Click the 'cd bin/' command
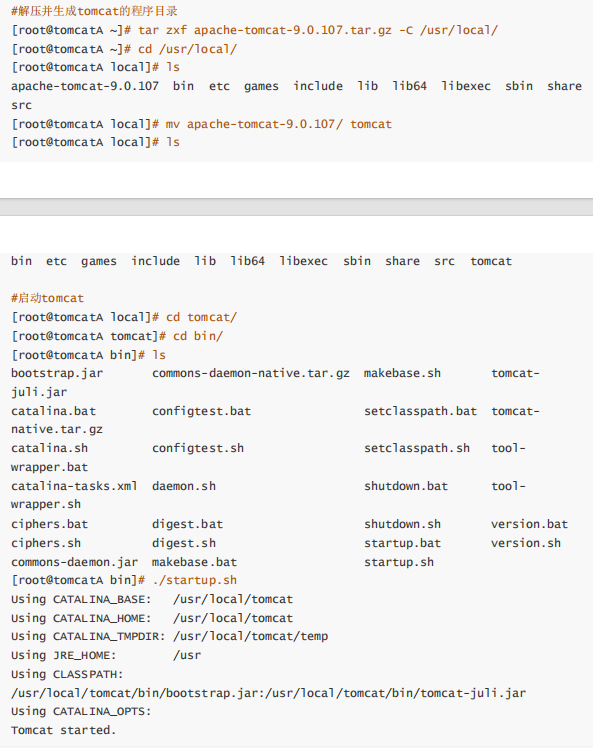The image size is (593, 749). coord(198,336)
